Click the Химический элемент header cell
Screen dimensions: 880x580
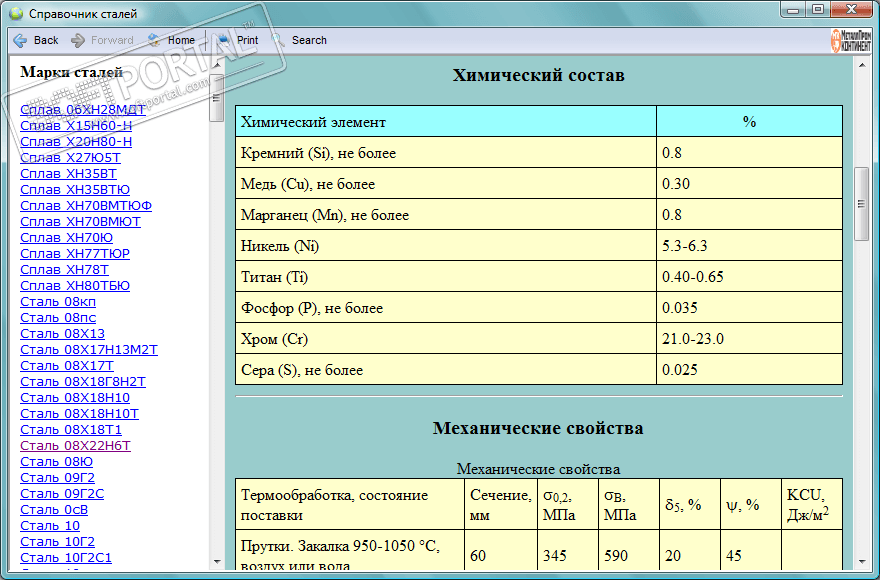click(446, 122)
